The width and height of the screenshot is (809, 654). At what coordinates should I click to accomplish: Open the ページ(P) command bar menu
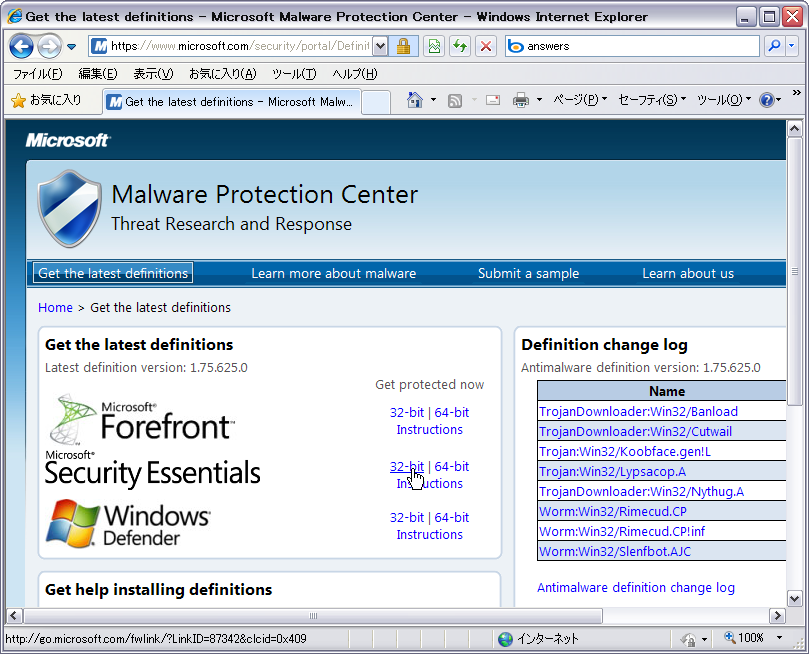click(579, 100)
